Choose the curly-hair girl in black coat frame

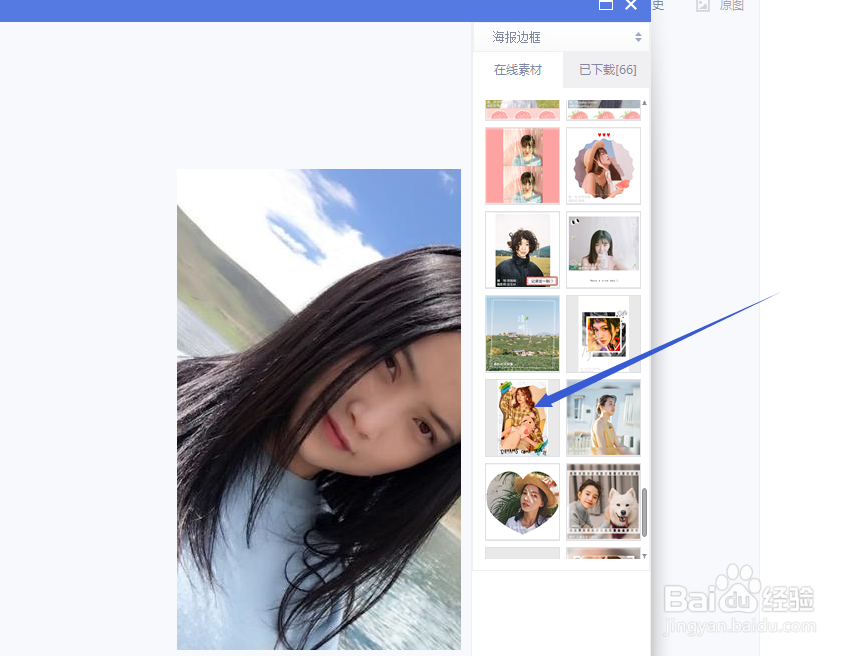point(522,250)
